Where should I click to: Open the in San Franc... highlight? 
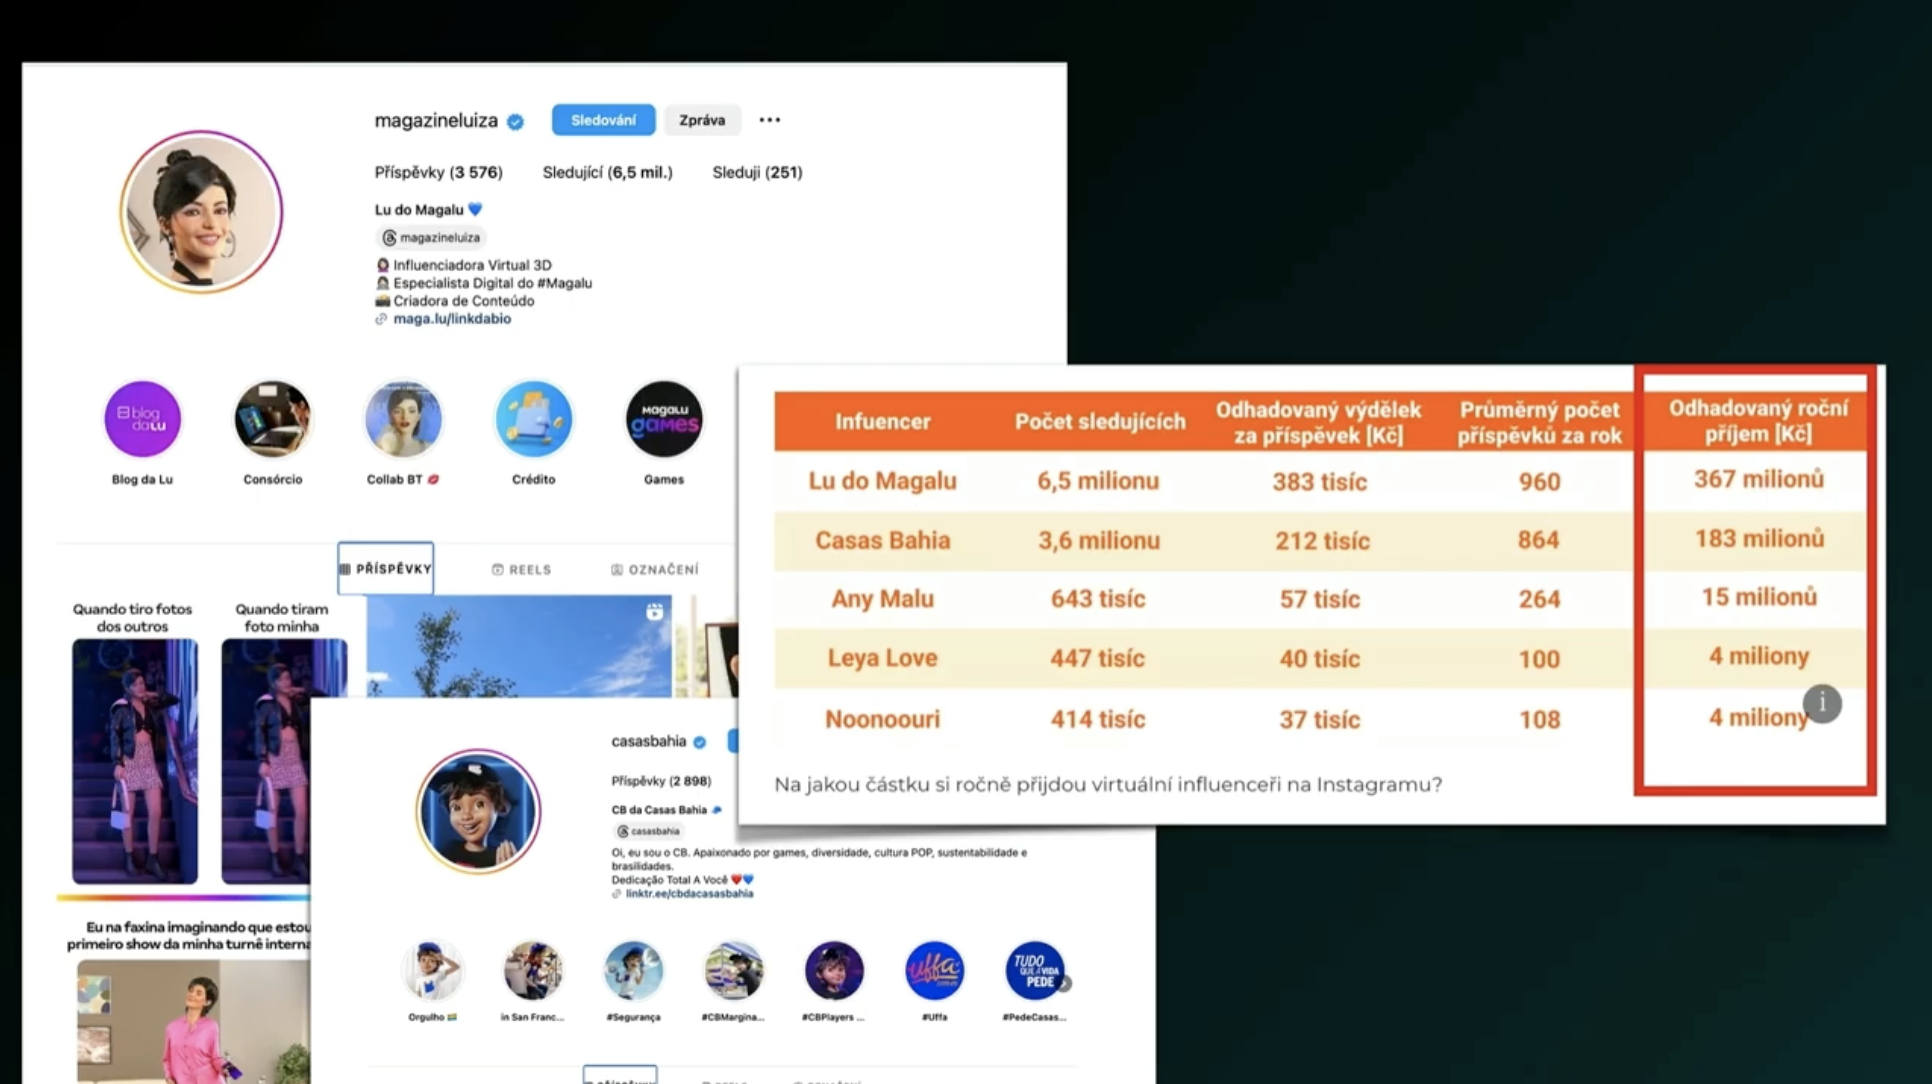(x=533, y=970)
